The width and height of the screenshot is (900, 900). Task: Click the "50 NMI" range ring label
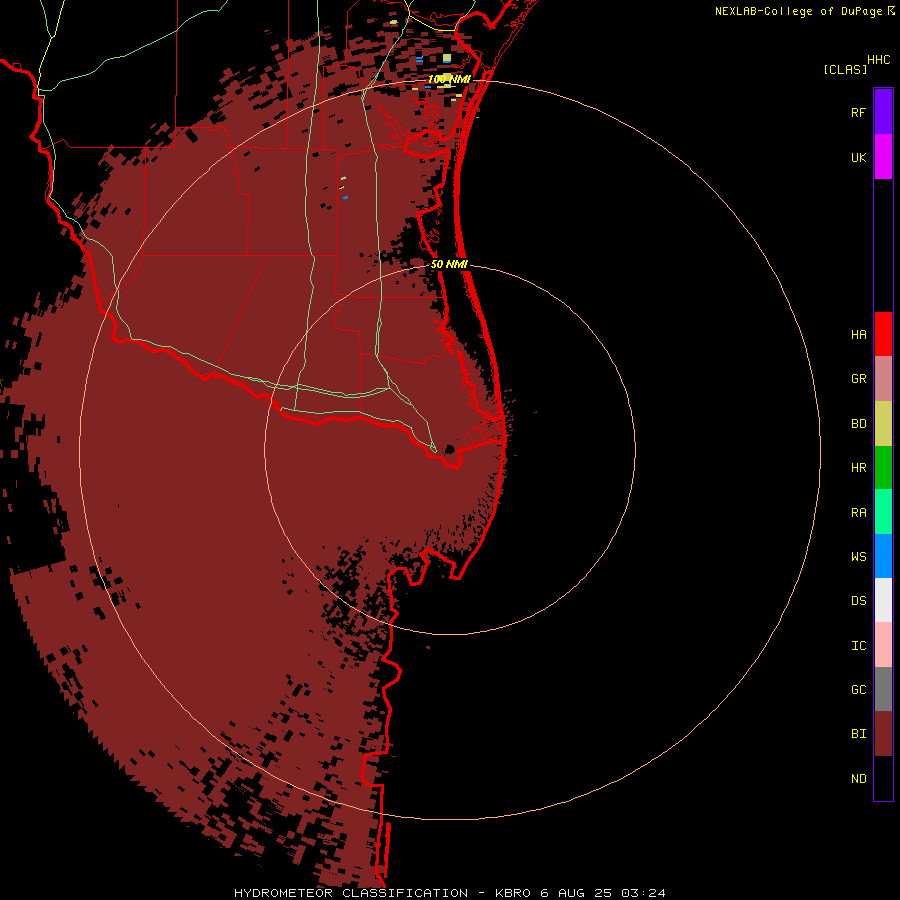pos(449,264)
